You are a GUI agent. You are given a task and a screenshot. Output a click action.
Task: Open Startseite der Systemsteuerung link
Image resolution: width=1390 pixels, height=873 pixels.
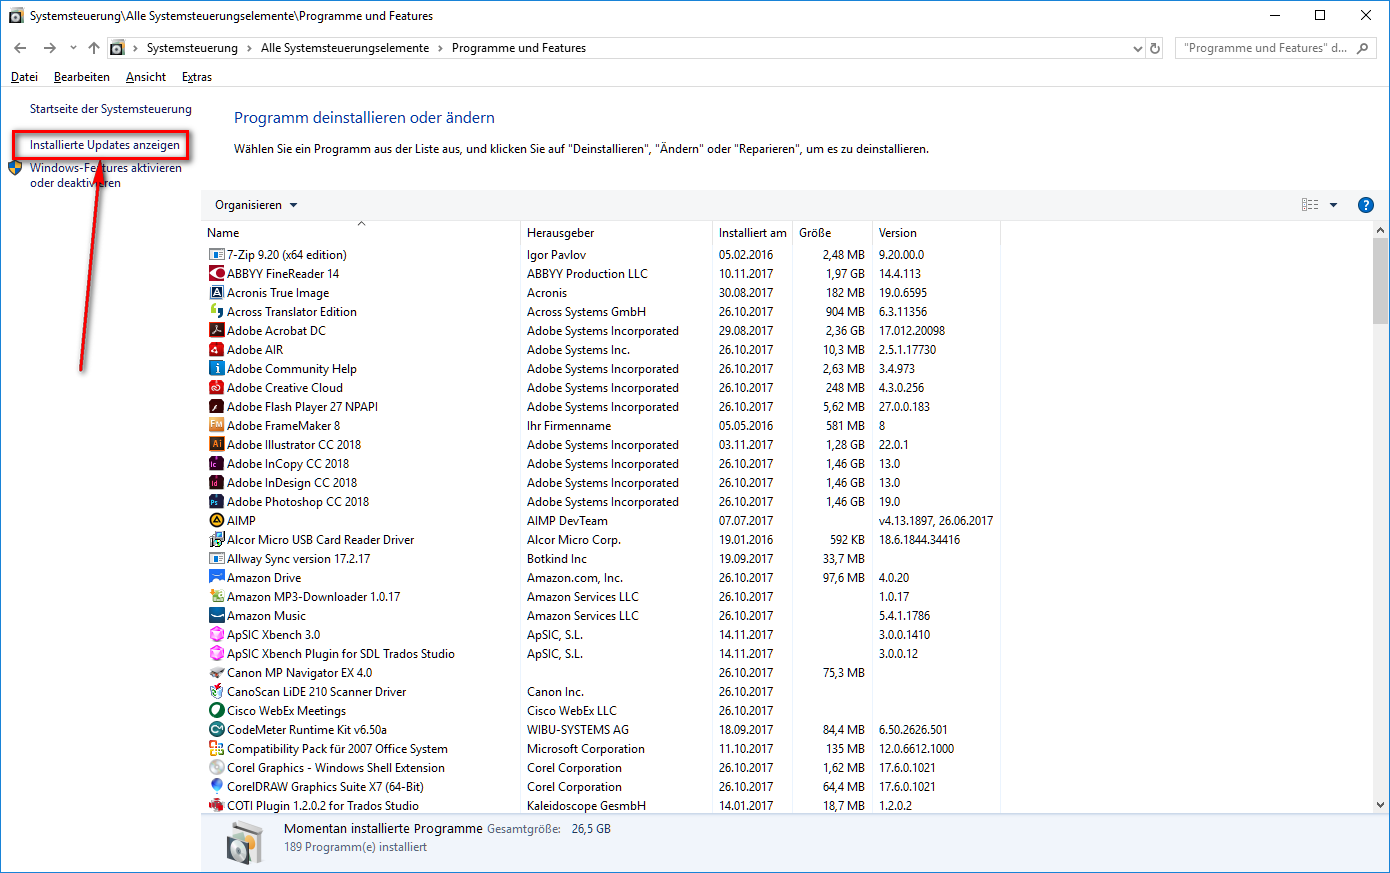(111, 109)
